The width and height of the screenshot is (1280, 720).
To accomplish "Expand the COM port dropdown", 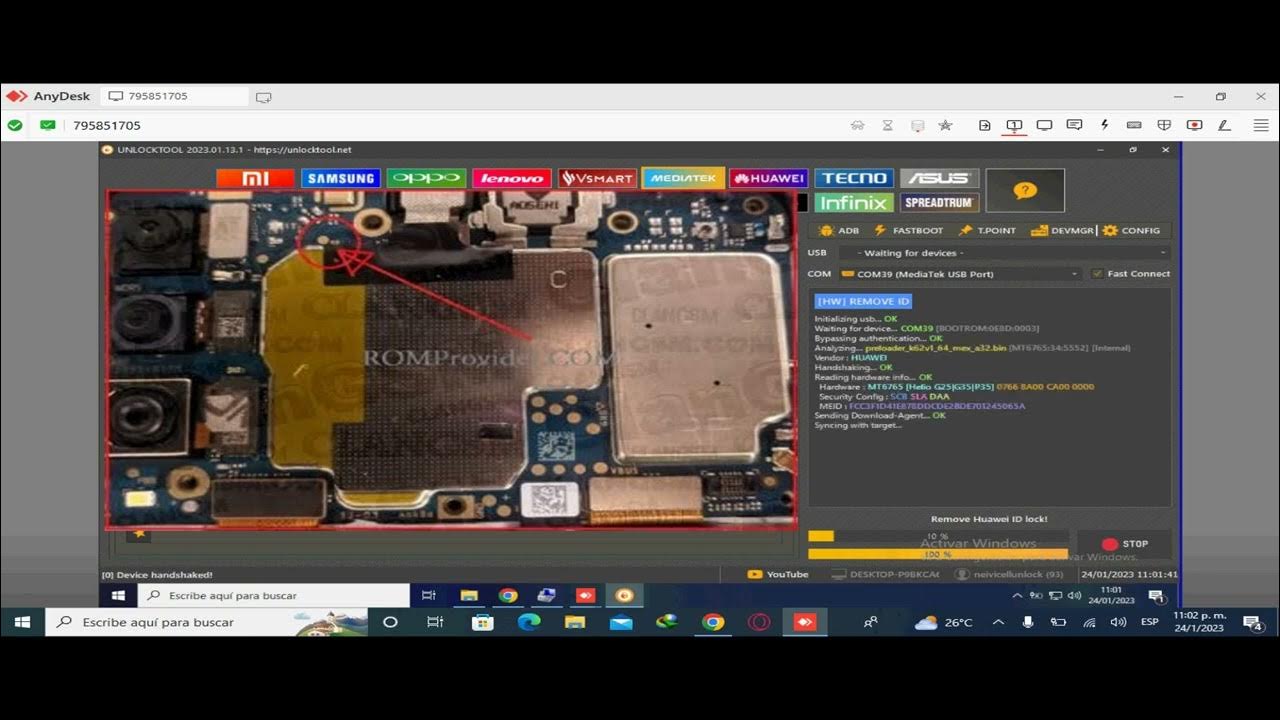I will click(x=960, y=273).
